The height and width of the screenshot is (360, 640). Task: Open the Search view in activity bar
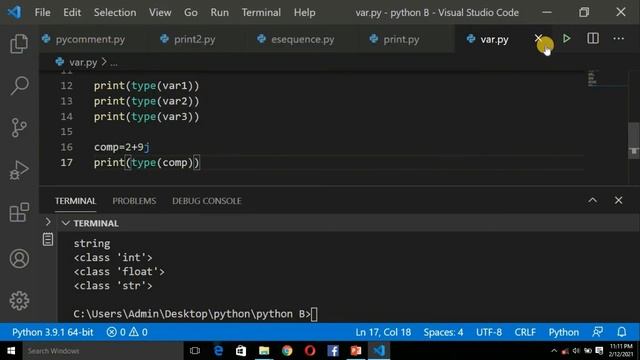19,86
